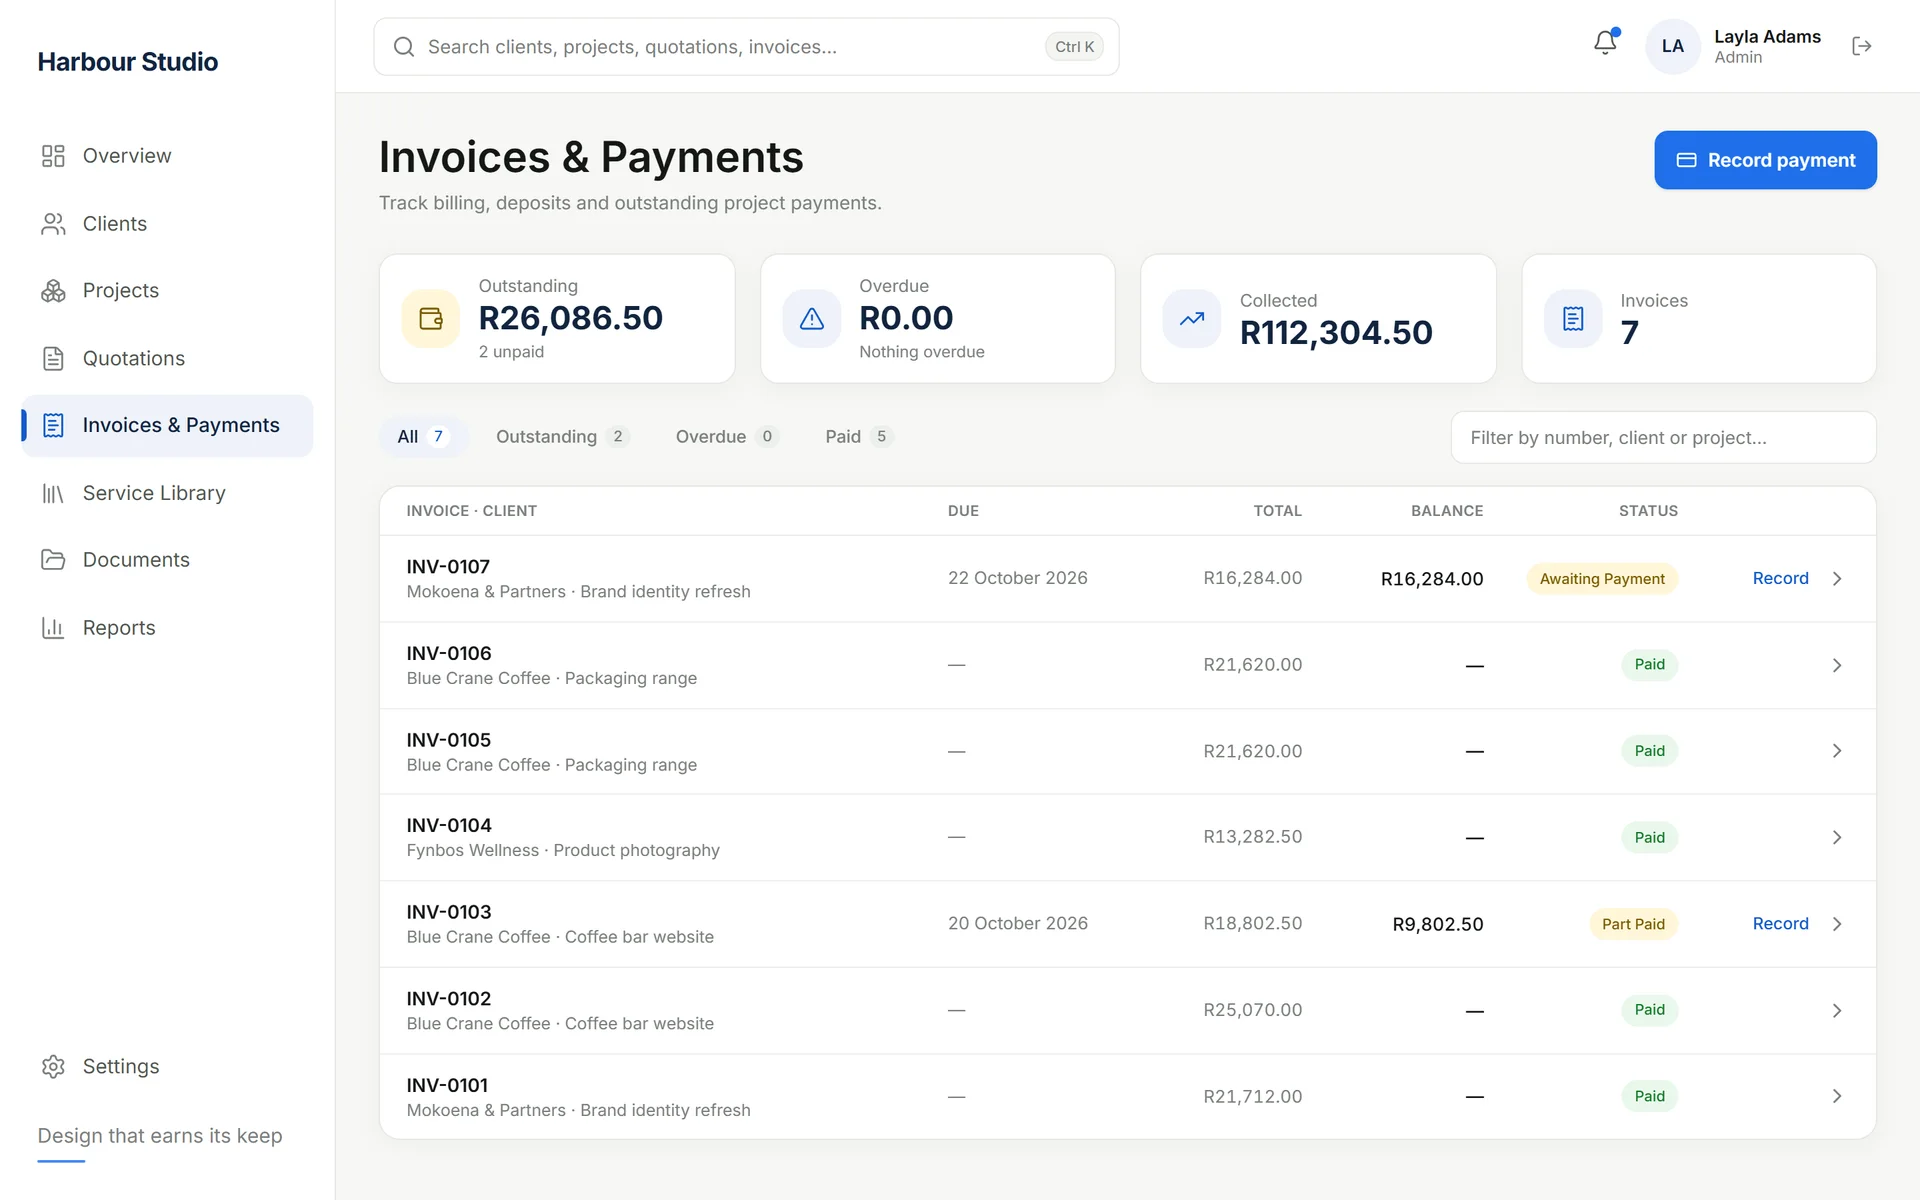Open Invoices & Payments in the sidebar

point(167,426)
